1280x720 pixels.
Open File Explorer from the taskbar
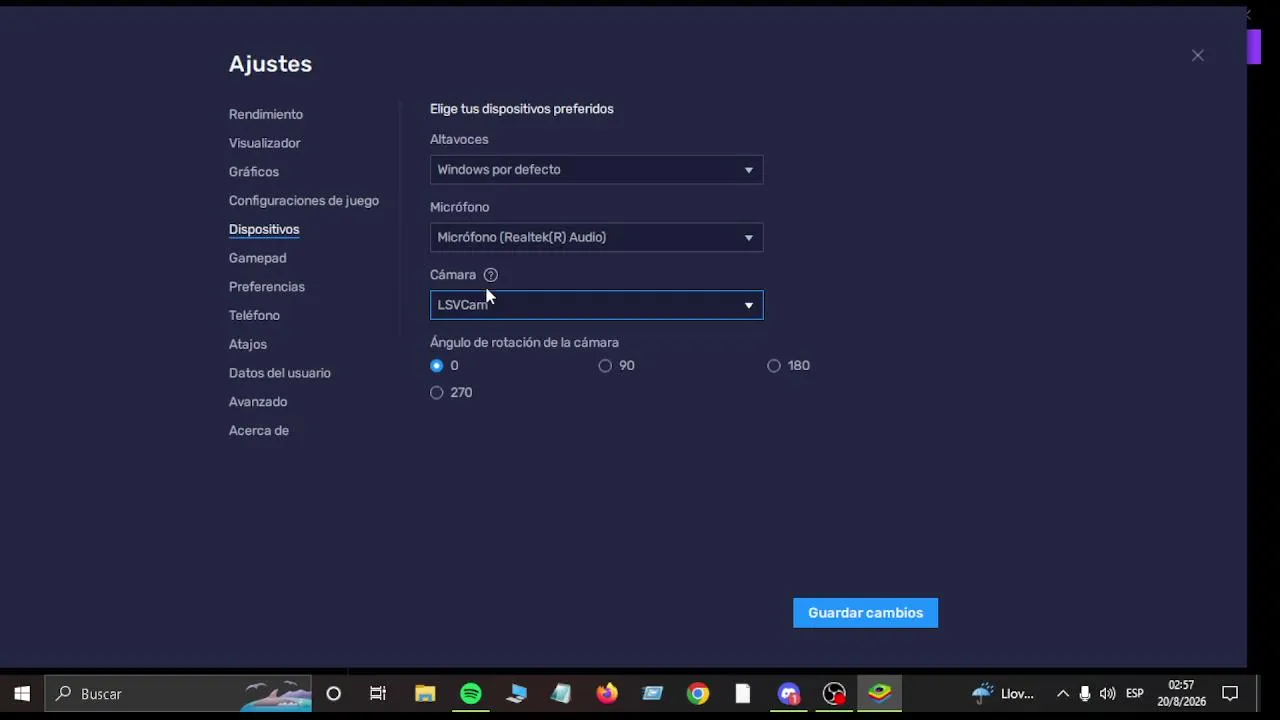[425, 694]
